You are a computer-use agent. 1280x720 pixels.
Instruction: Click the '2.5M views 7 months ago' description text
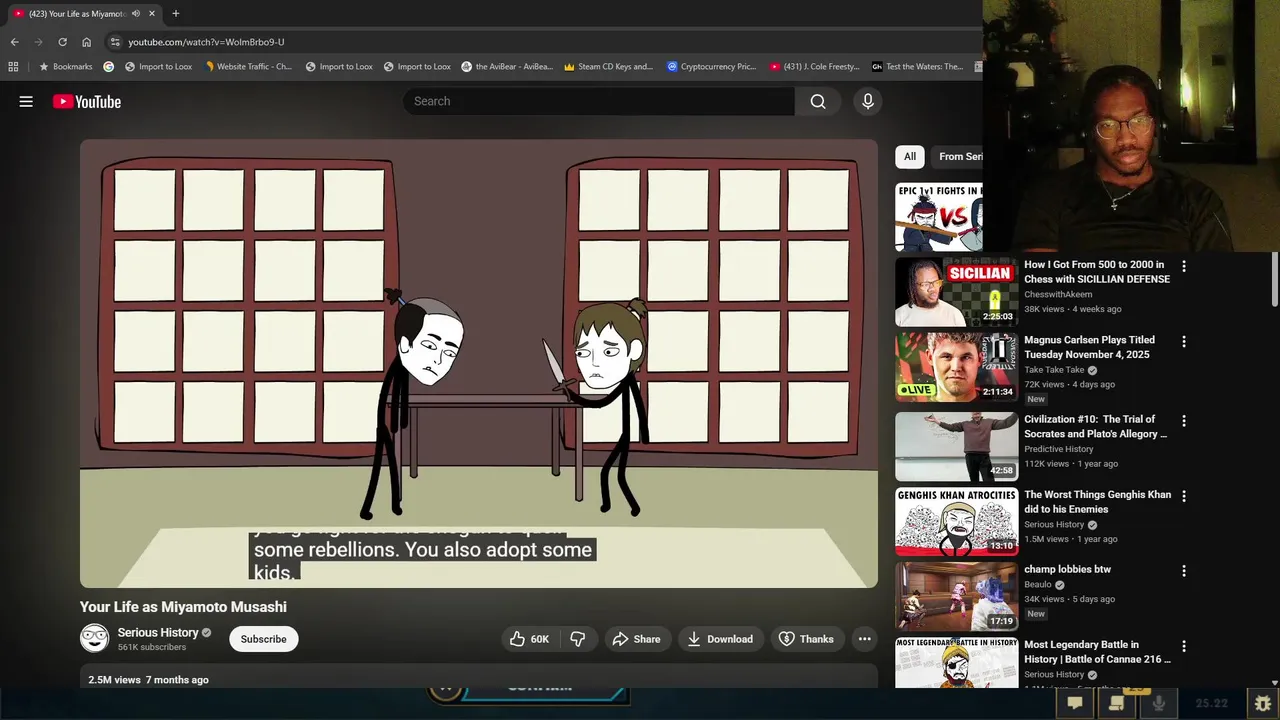[148, 680]
